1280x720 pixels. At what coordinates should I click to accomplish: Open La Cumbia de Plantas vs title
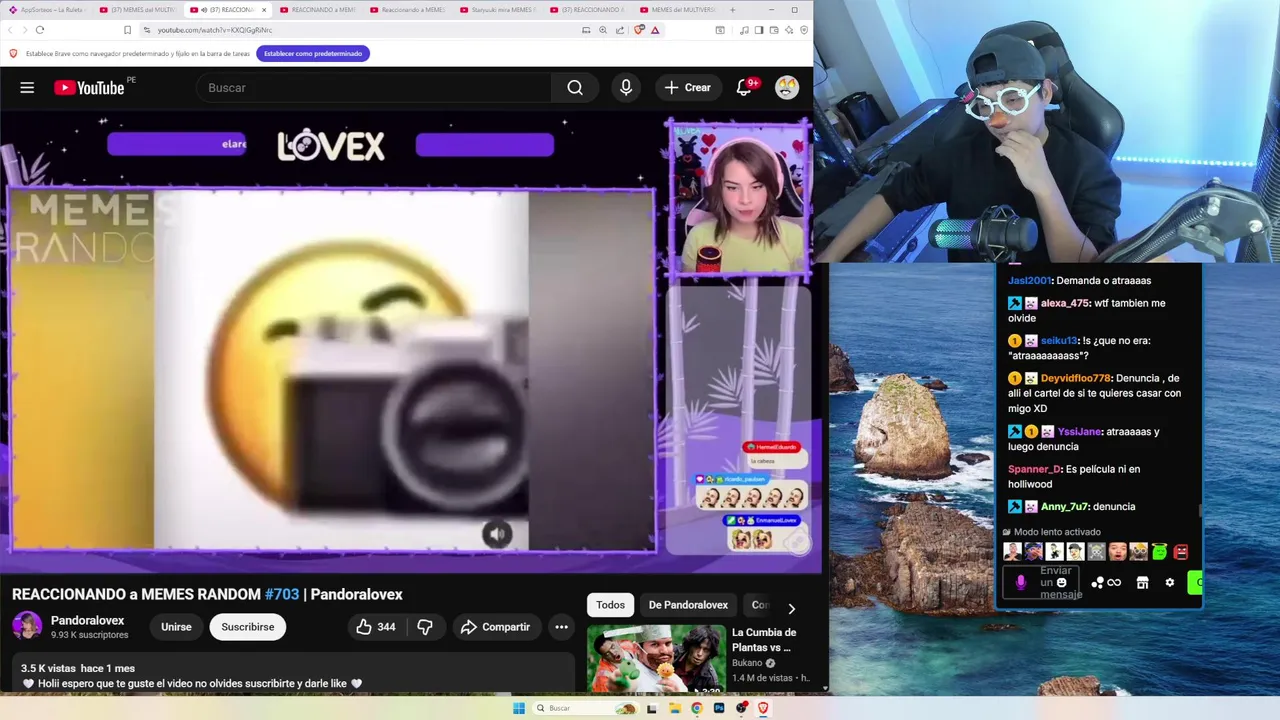coord(764,640)
